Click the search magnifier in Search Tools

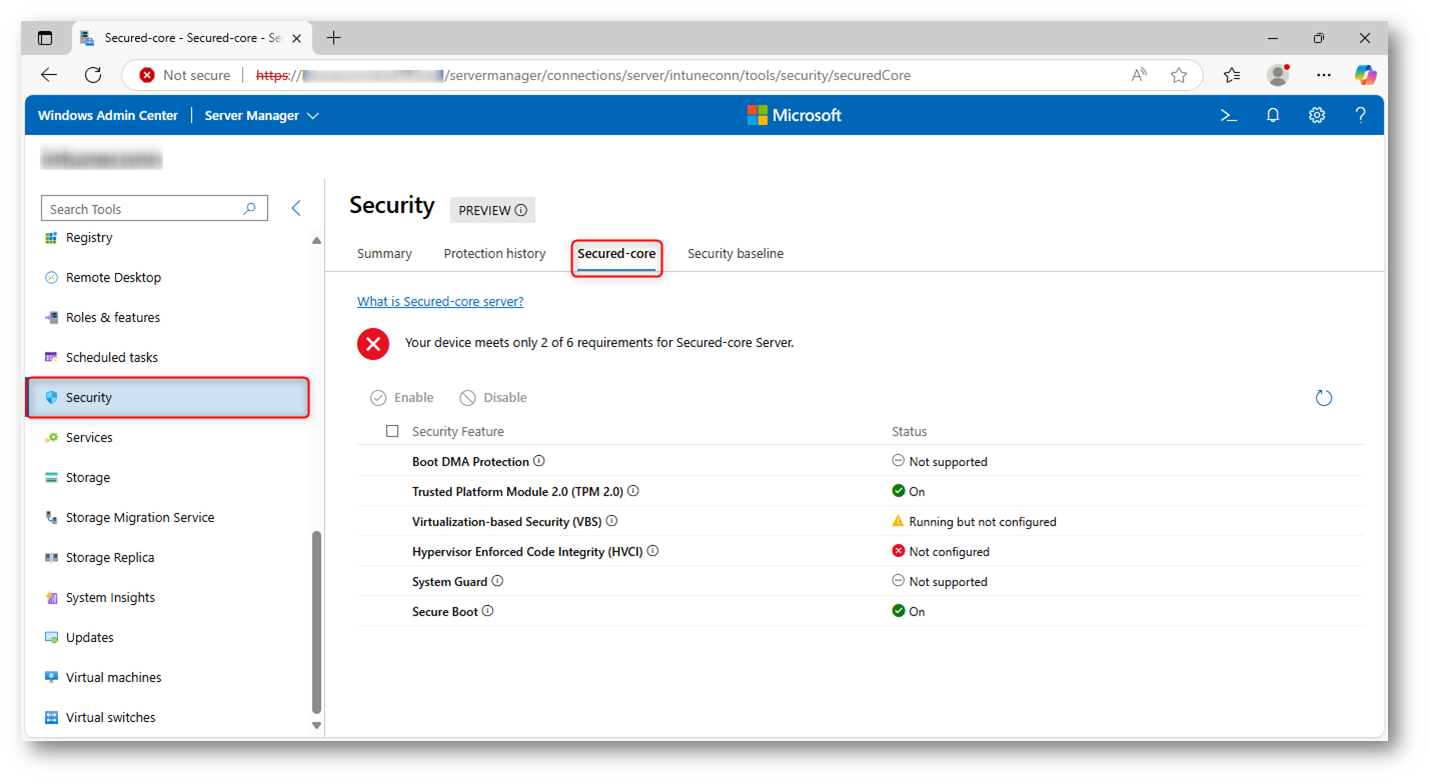pos(250,209)
